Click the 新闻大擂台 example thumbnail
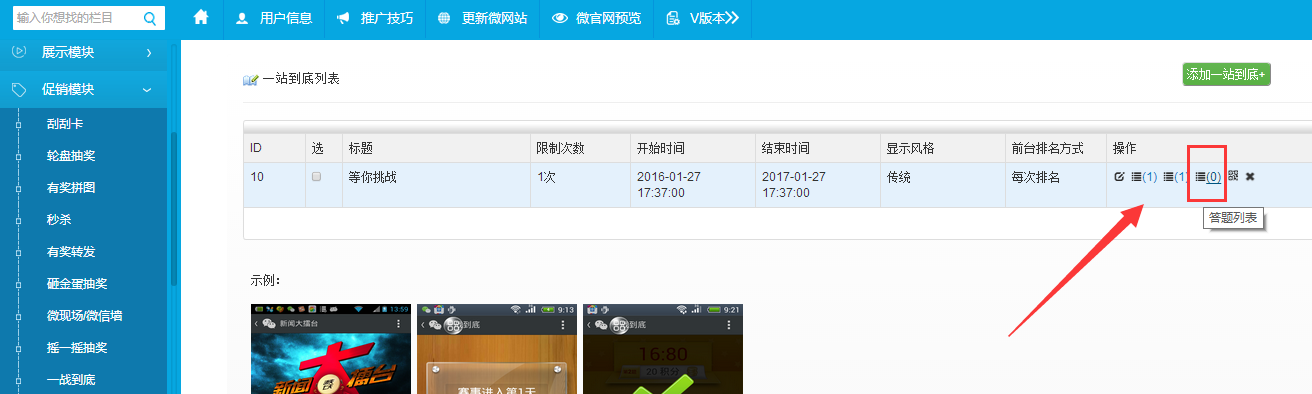 click(x=331, y=349)
